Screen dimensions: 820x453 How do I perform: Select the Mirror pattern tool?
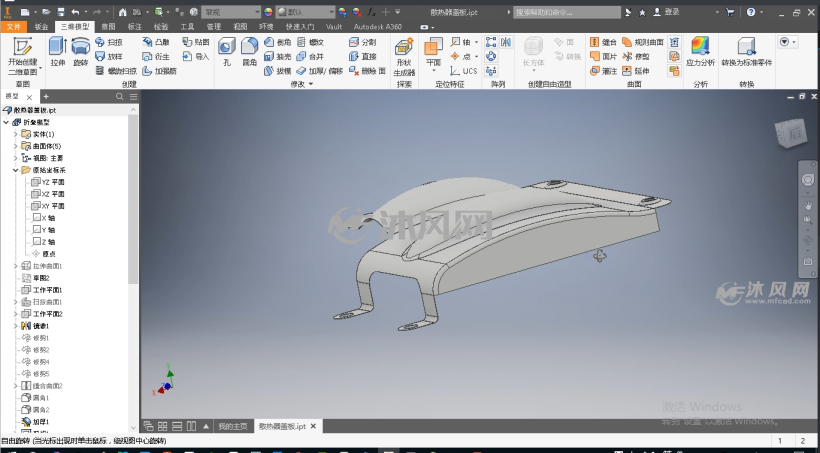(x=506, y=42)
